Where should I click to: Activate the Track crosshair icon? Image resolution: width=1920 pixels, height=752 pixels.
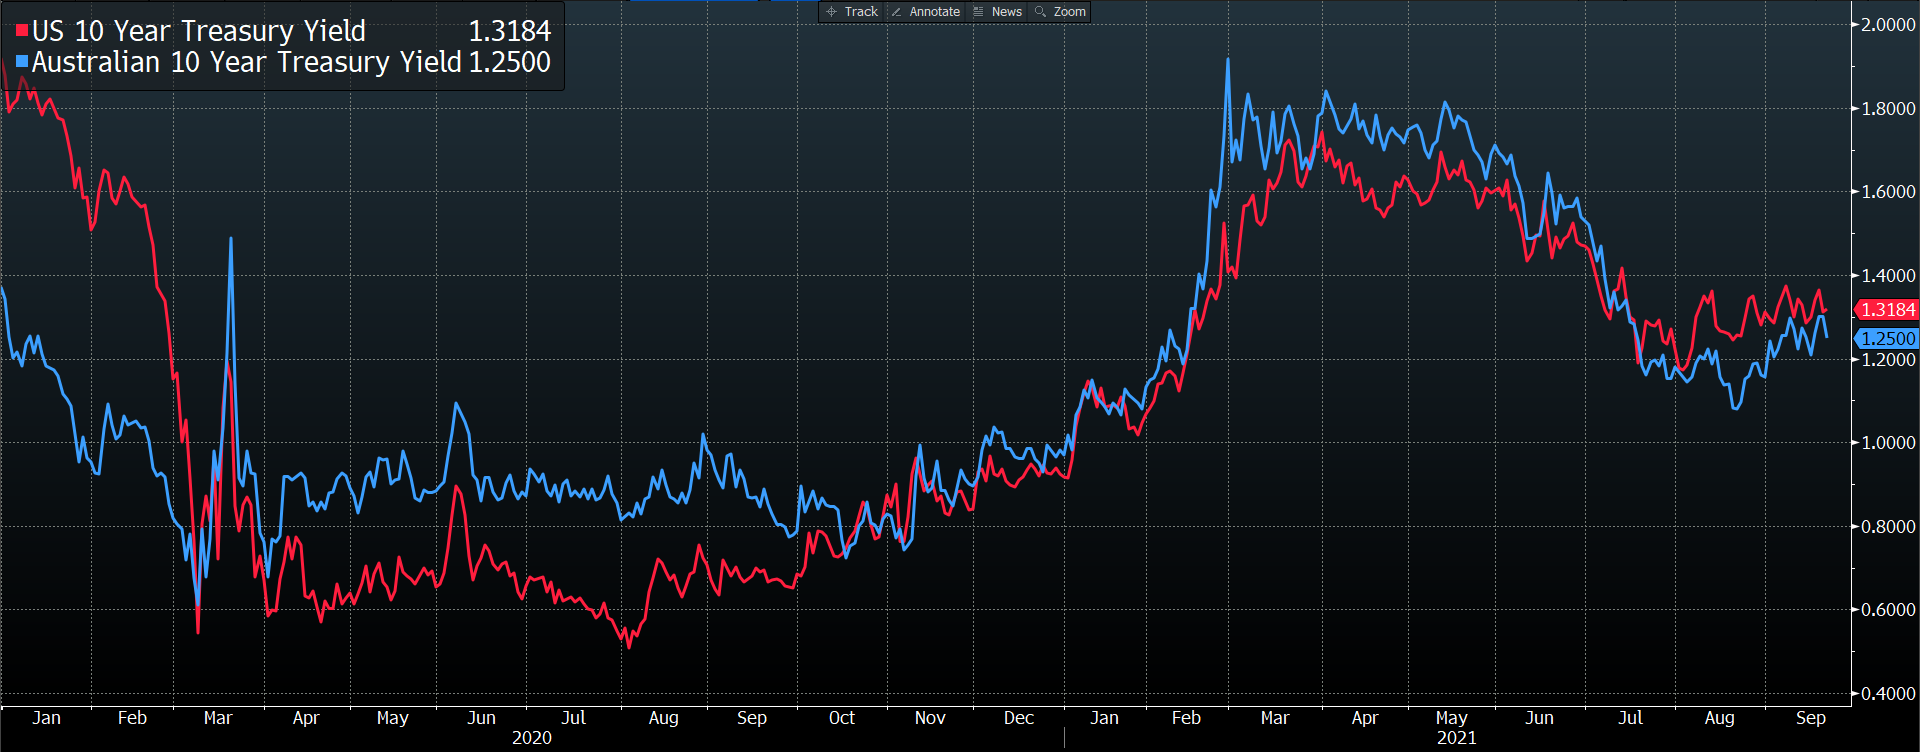[831, 12]
